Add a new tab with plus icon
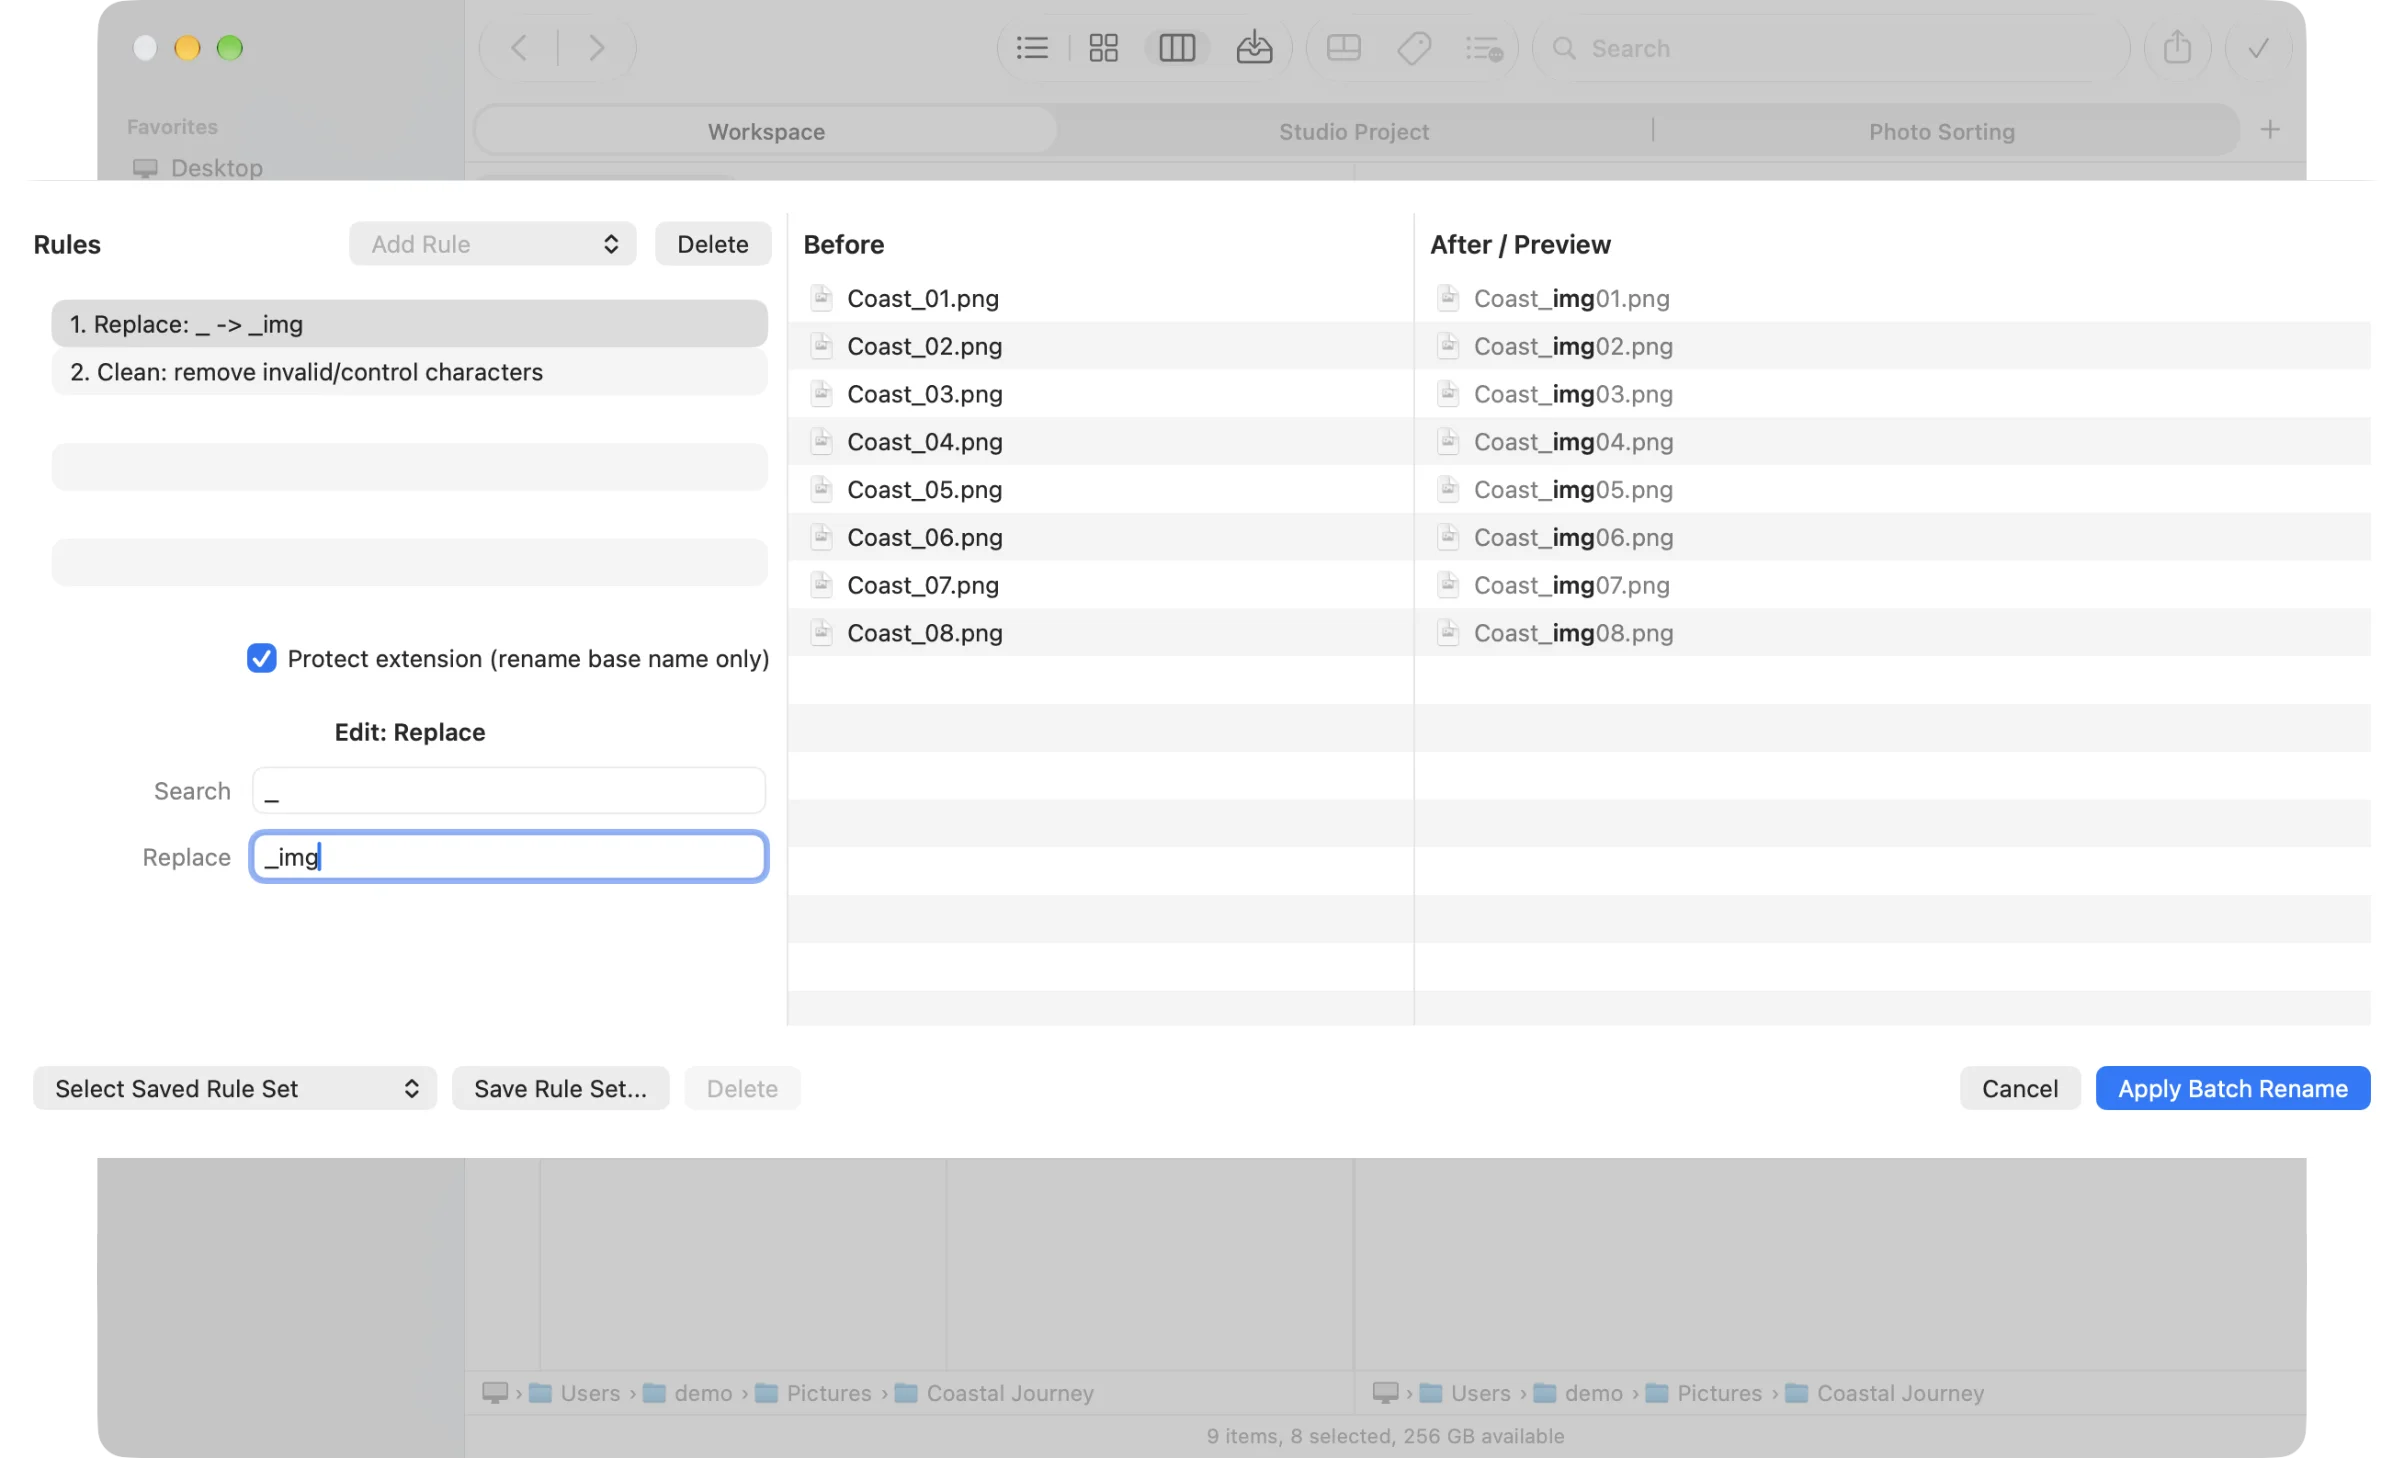 pos(2270,130)
